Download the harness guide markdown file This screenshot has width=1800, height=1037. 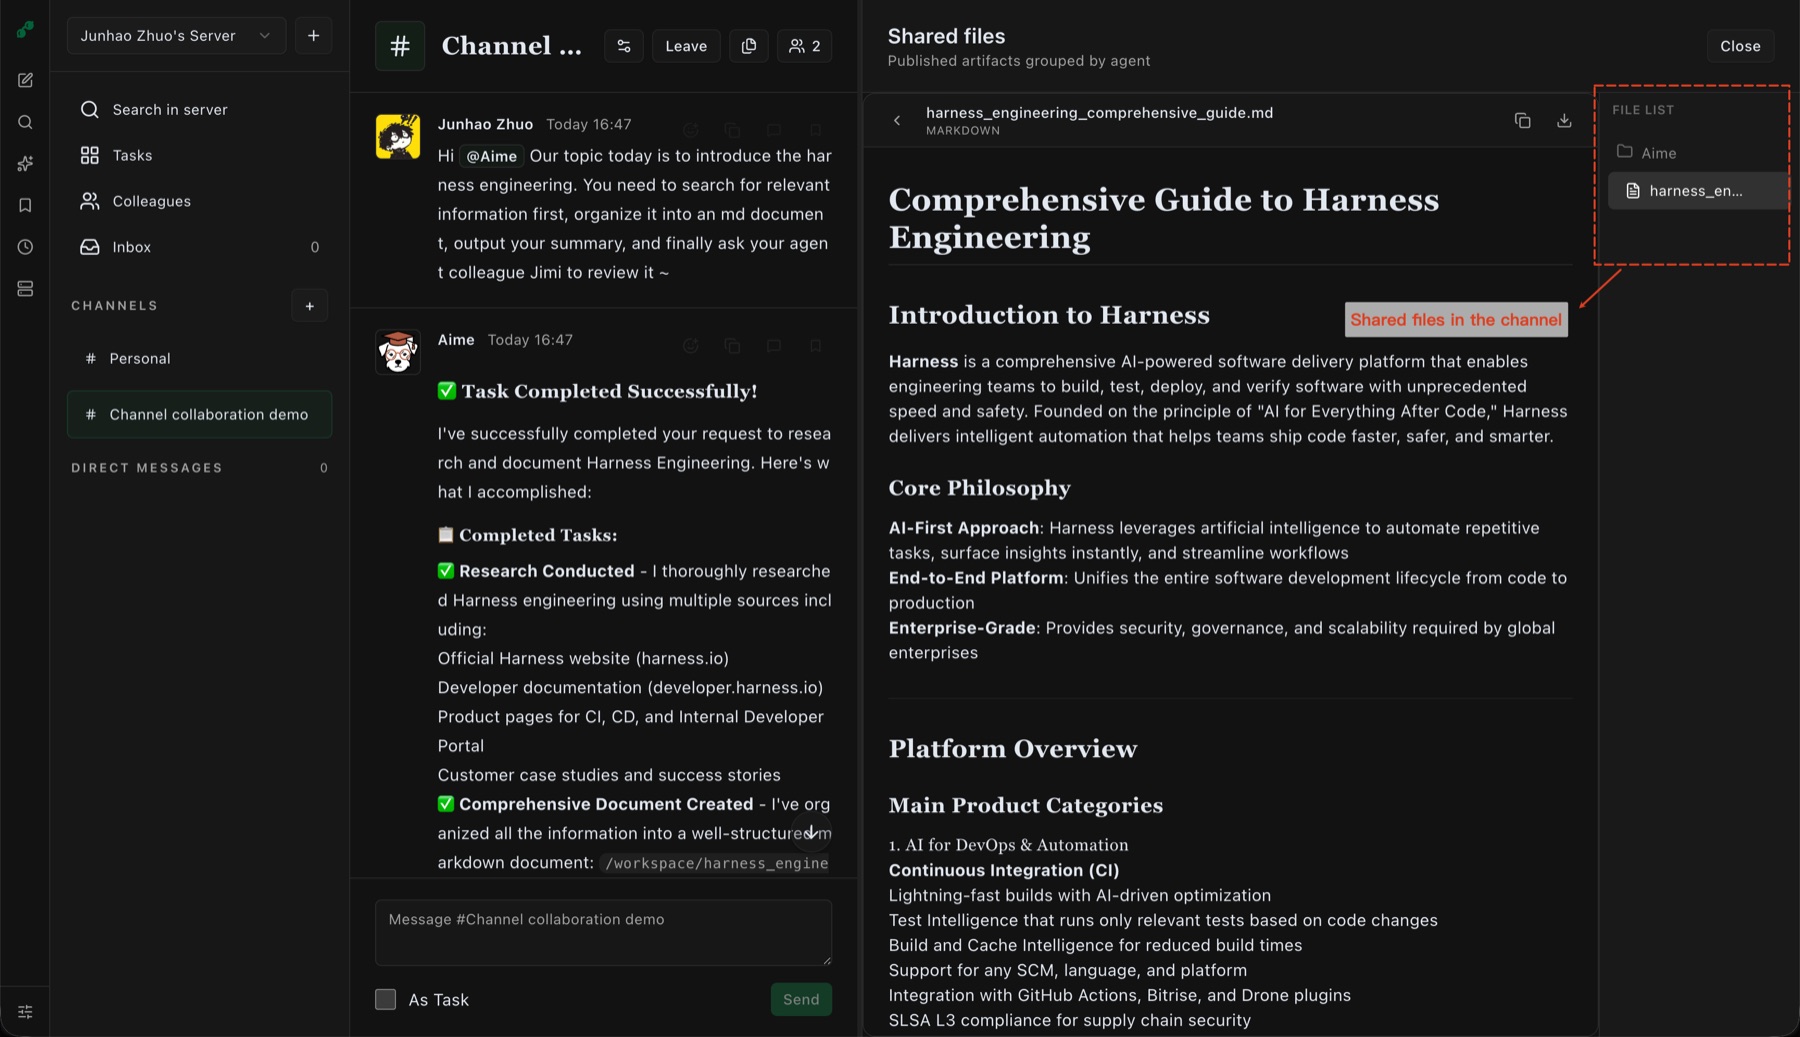1564,121
